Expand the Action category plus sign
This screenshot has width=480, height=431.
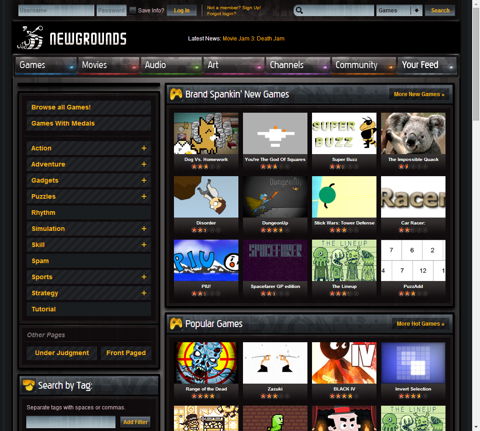pos(144,148)
